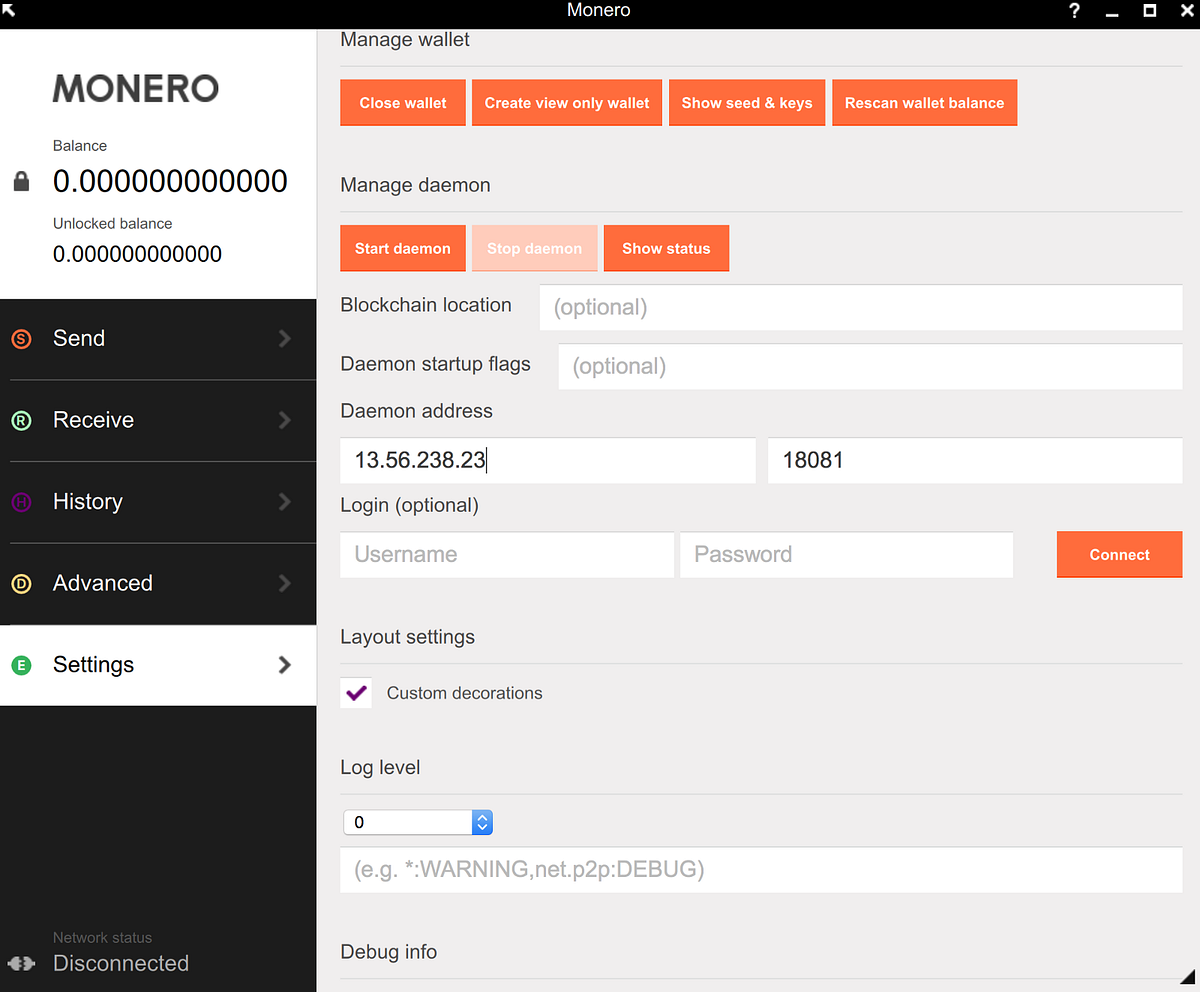
Task: Focus the Blockchain location field
Action: 861,307
